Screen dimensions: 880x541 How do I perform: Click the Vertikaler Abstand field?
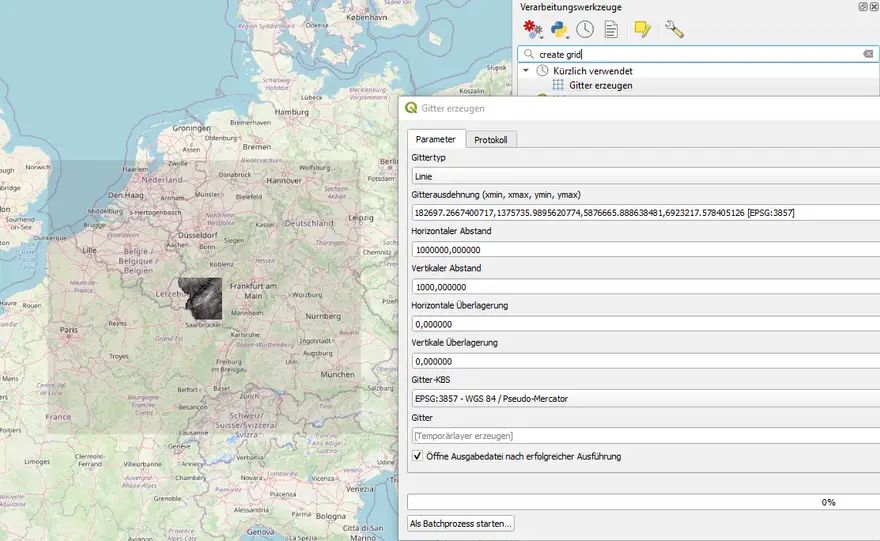pos(645,287)
